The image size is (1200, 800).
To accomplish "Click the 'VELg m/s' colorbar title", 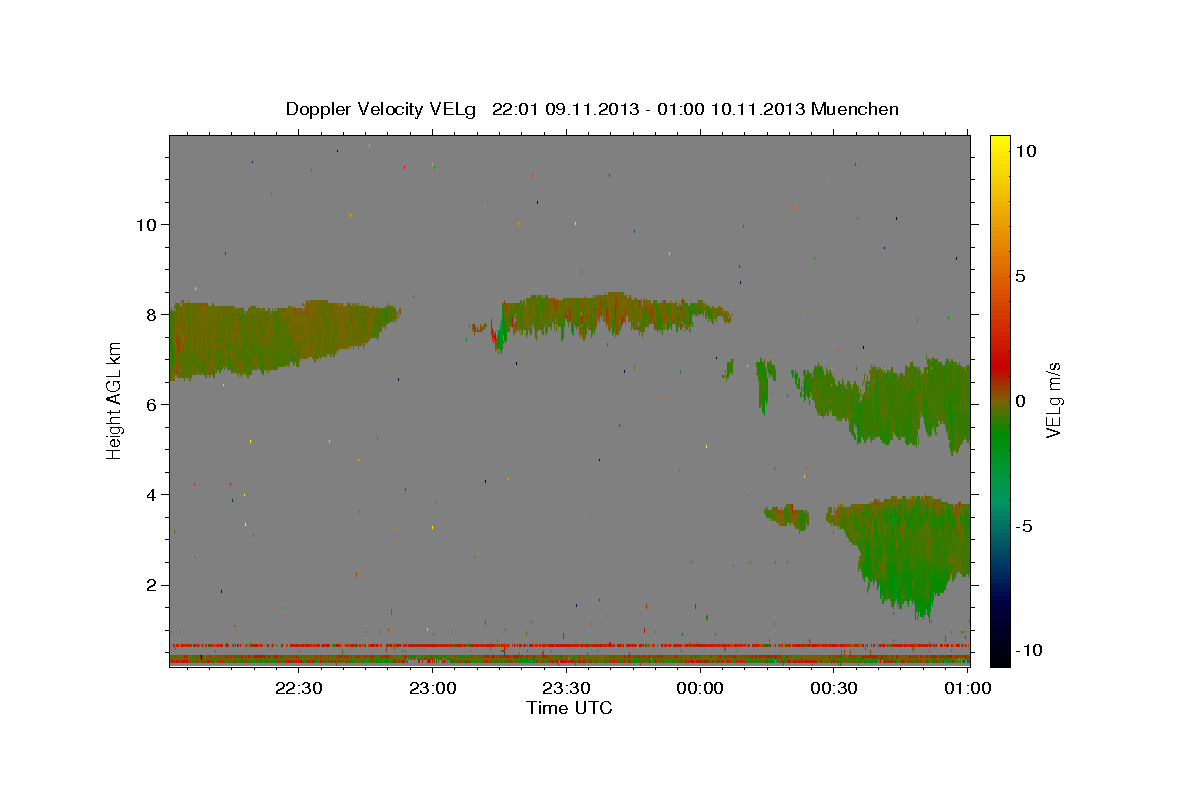I will pos(1055,401).
